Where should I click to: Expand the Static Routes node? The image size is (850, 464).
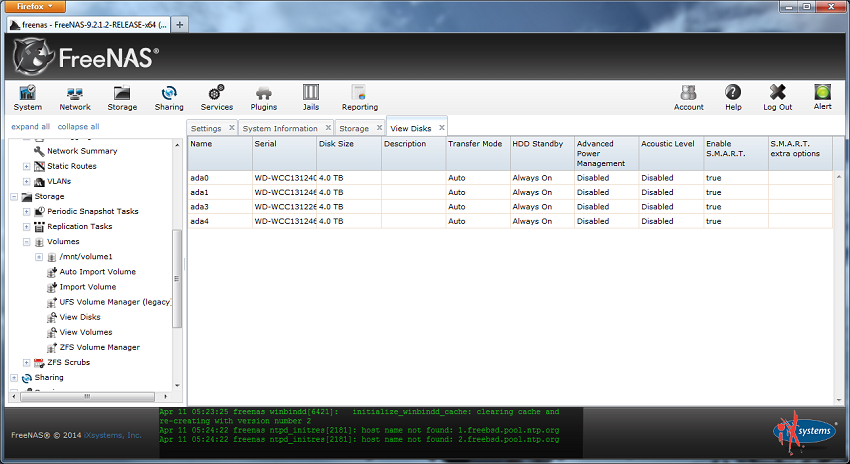pos(26,166)
